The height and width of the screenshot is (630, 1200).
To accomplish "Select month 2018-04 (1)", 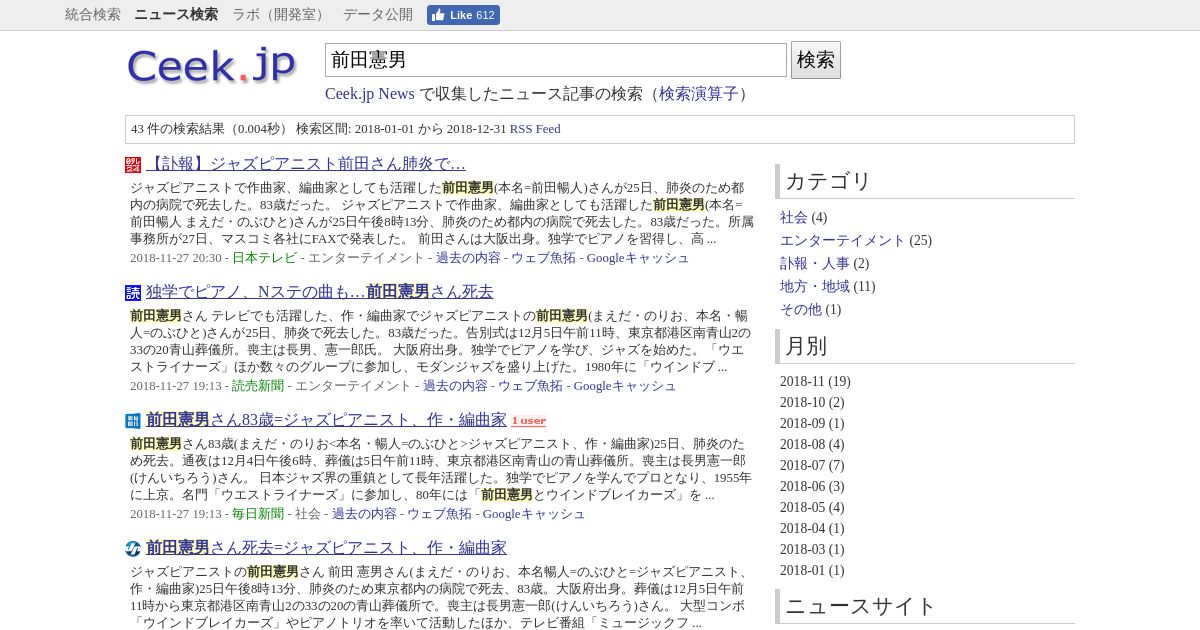I will (812, 528).
